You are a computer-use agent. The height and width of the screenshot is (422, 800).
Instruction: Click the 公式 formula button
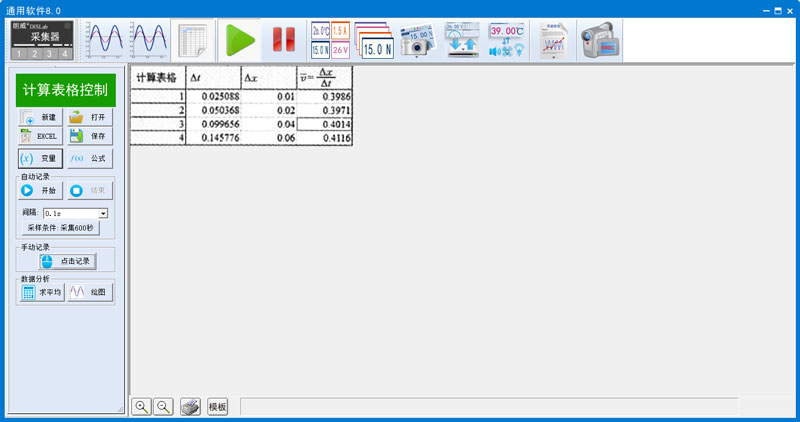point(89,158)
